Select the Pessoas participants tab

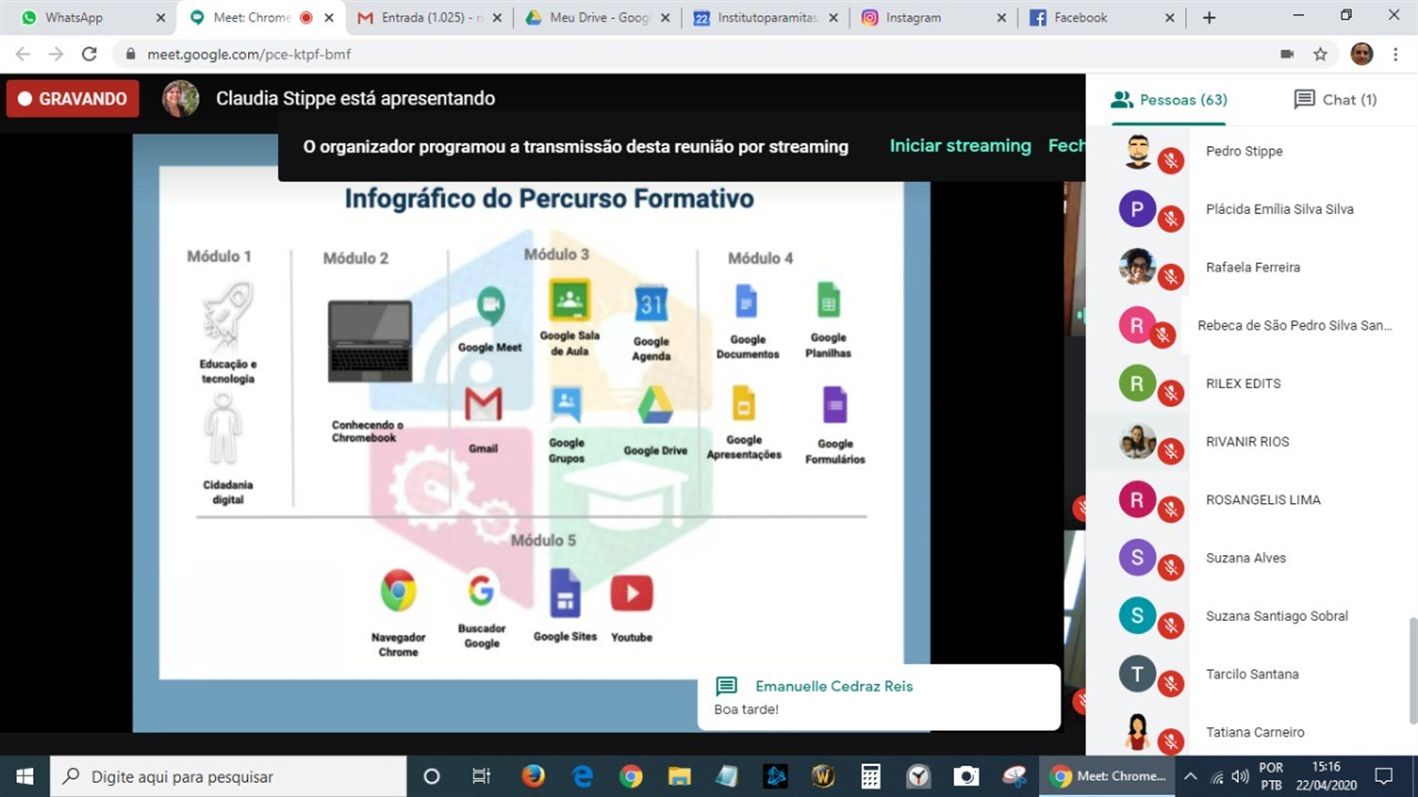click(1169, 99)
